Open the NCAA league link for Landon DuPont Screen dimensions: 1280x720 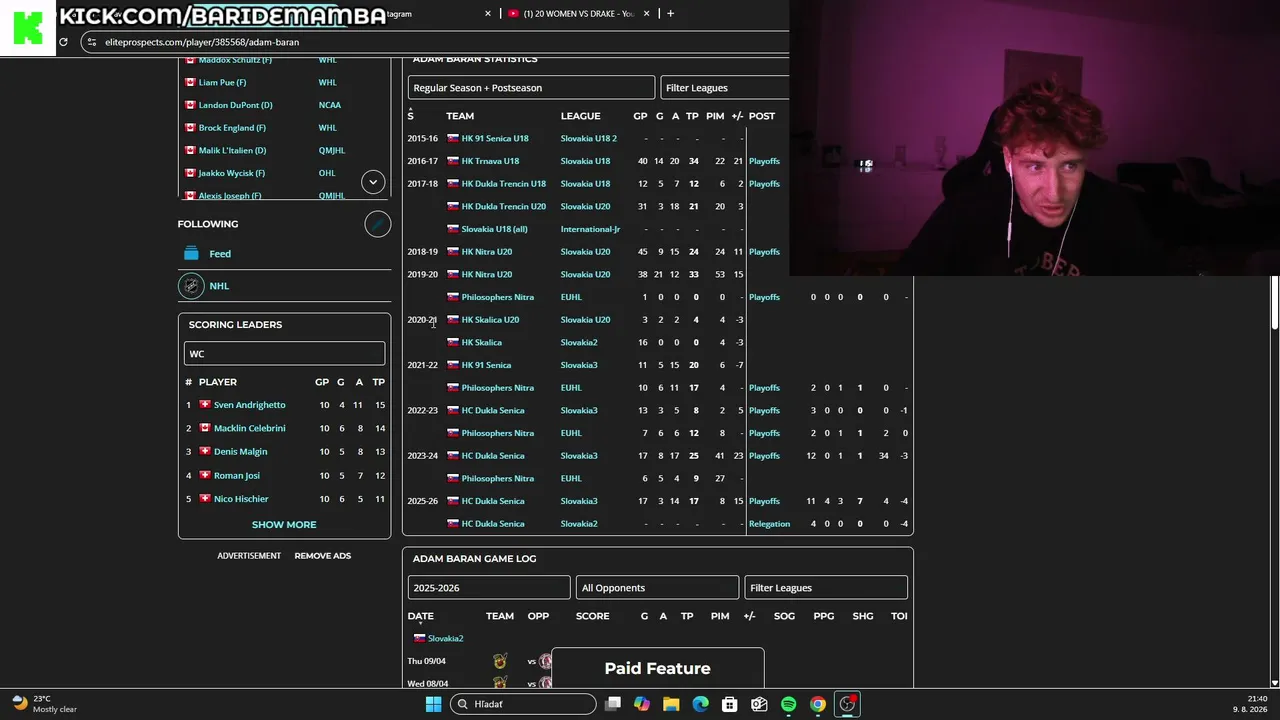(x=330, y=105)
